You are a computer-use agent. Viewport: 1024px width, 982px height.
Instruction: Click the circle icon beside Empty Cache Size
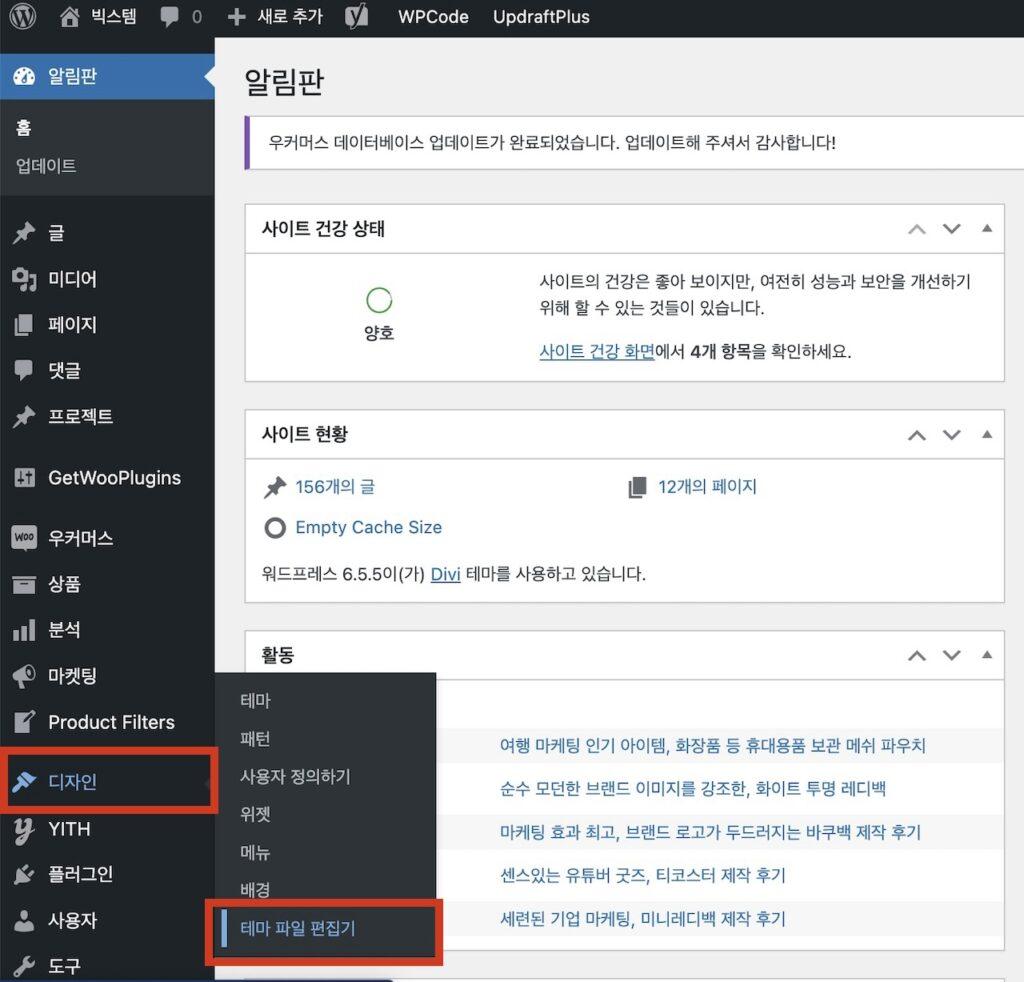[x=275, y=528]
